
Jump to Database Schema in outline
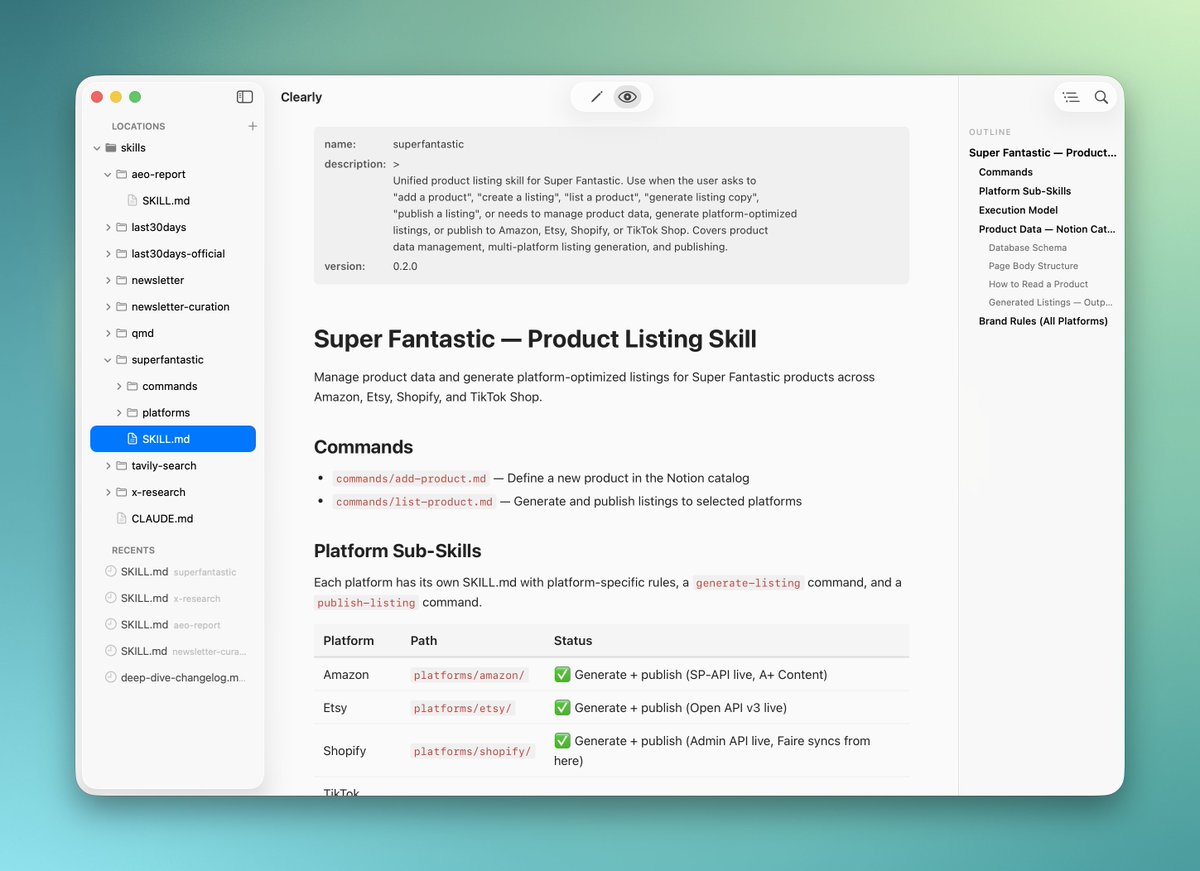click(1028, 248)
